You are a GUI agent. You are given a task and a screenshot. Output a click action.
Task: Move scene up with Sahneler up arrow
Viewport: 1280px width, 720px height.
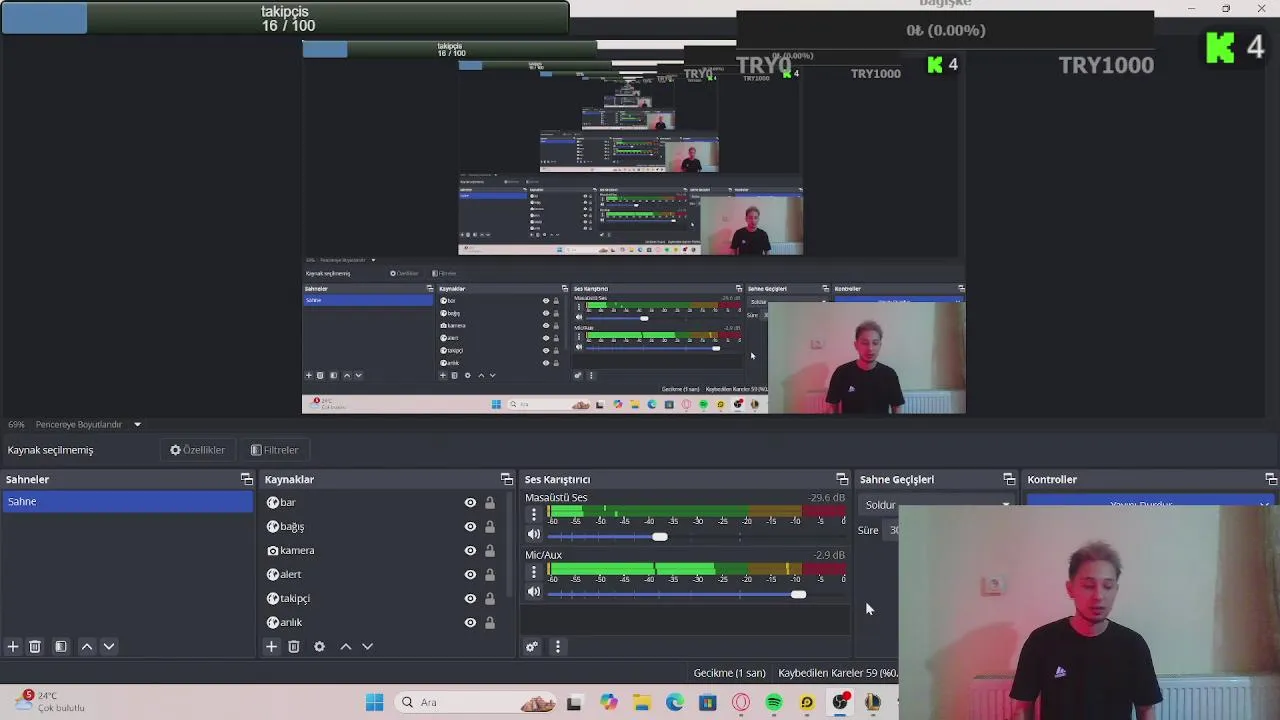click(x=87, y=647)
